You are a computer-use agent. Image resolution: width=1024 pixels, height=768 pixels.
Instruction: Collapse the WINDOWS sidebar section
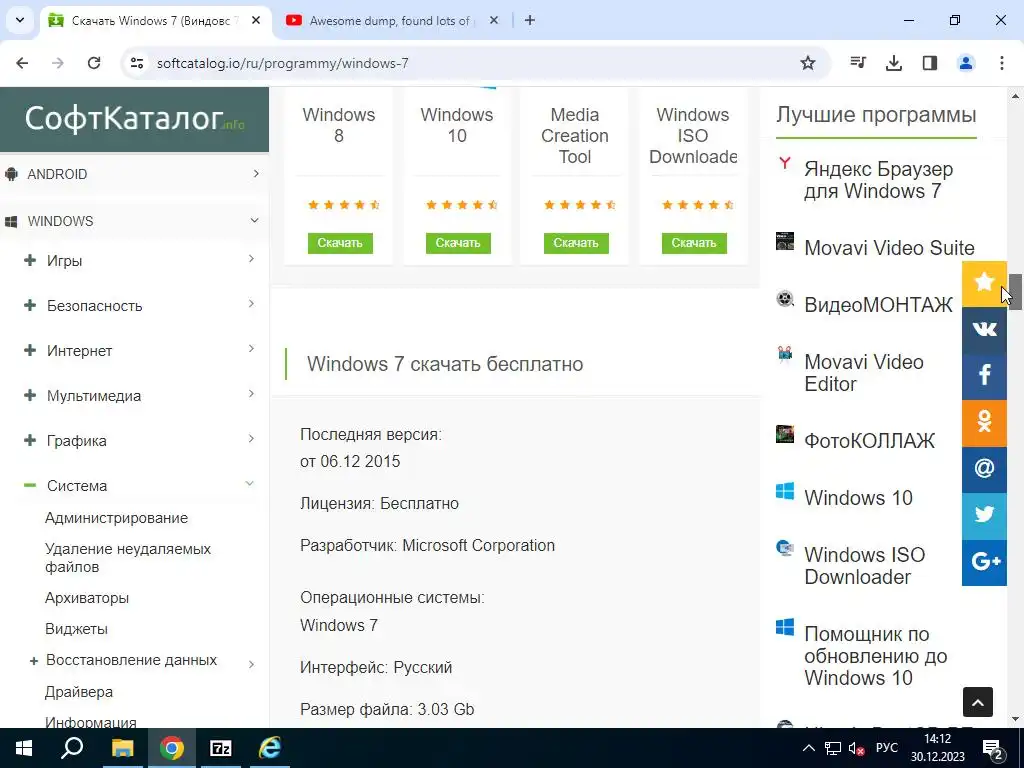(x=134, y=221)
